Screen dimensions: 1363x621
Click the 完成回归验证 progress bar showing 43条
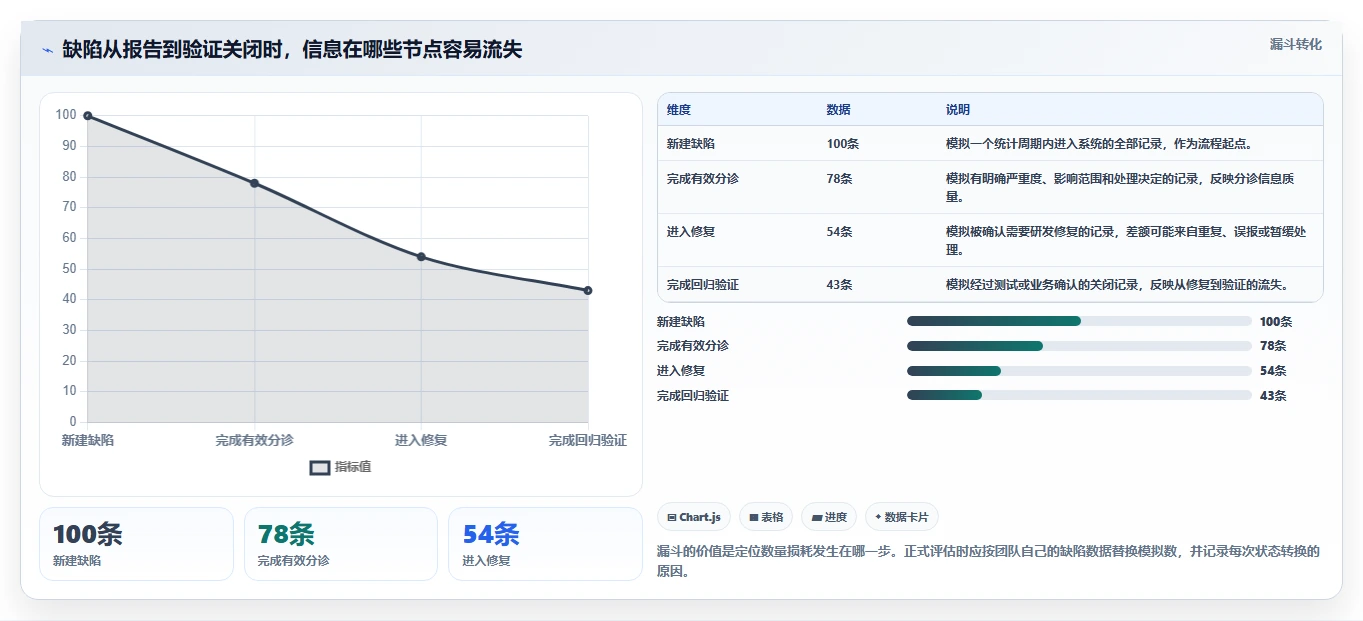1079,395
